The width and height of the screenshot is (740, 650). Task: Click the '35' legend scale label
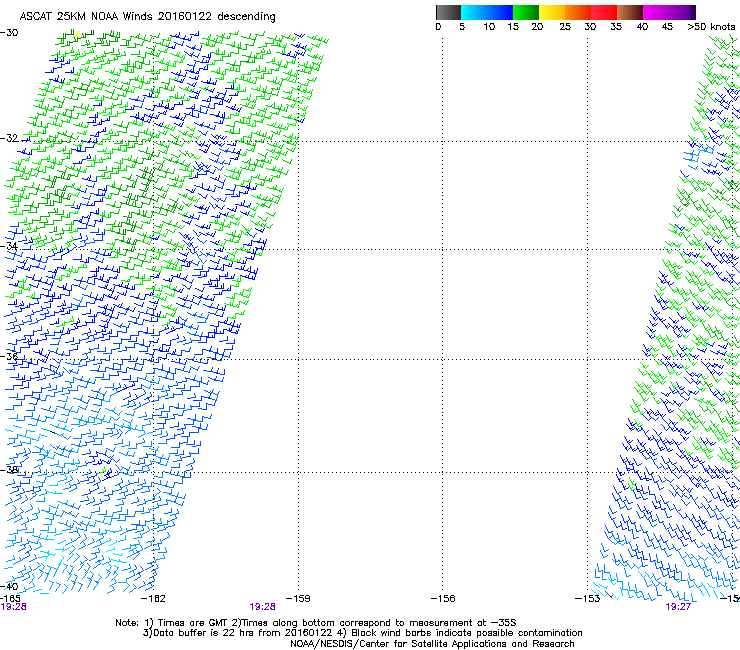pyautogui.click(x=615, y=27)
